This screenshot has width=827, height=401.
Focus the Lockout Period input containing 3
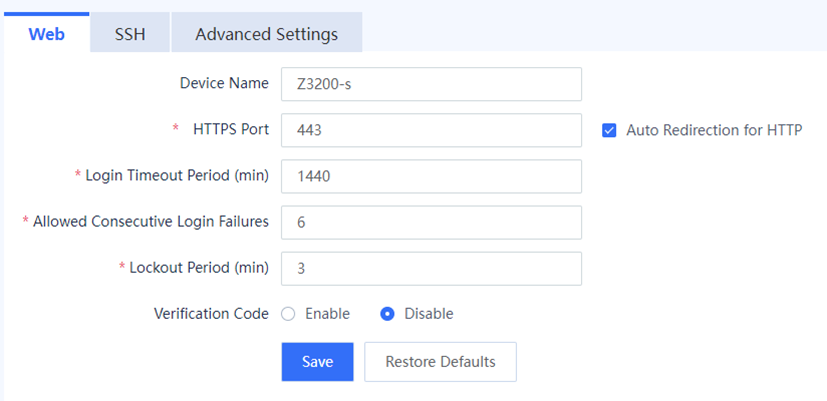(431, 269)
